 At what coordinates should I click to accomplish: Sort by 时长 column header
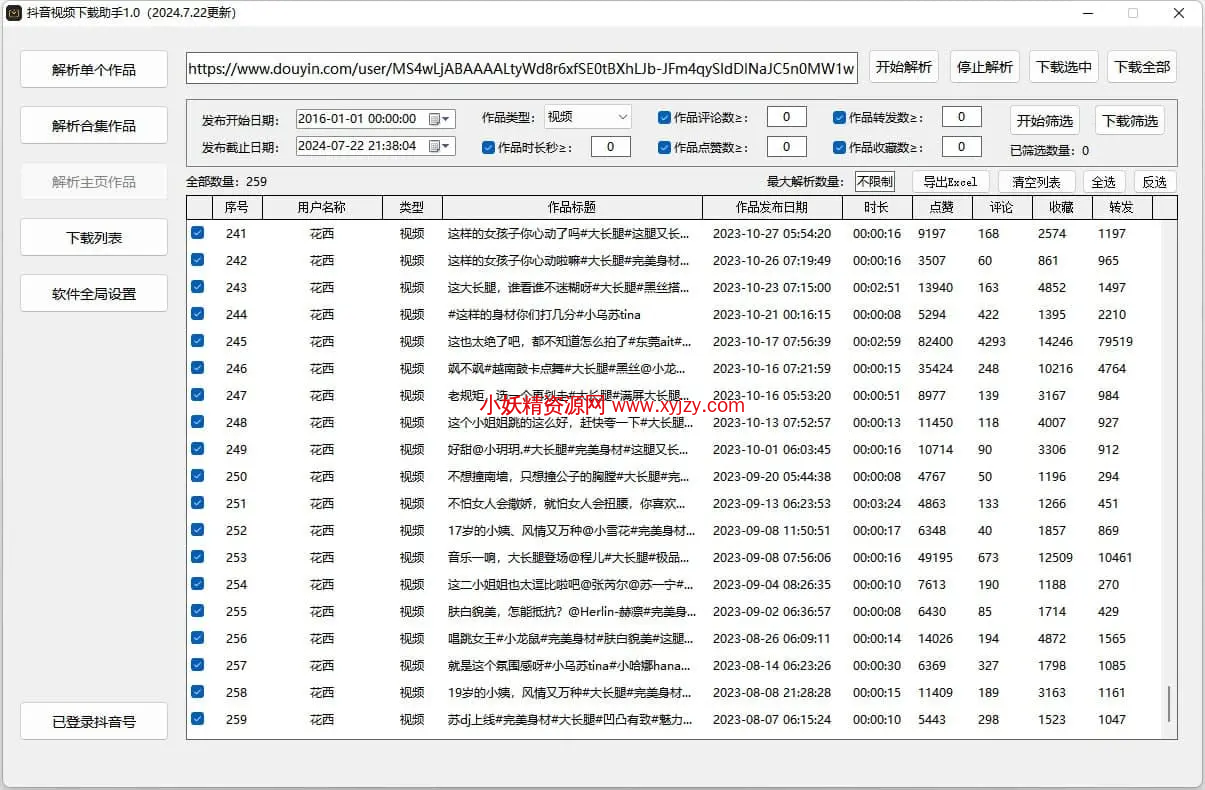[877, 207]
